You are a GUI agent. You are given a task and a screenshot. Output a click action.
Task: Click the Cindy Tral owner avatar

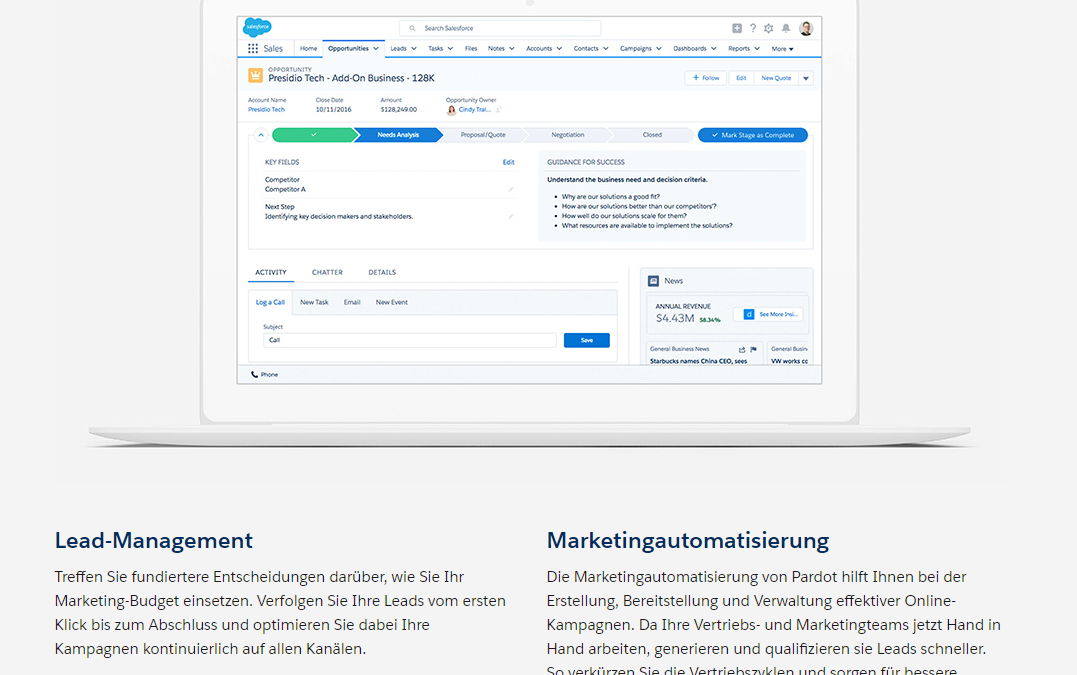[x=451, y=110]
